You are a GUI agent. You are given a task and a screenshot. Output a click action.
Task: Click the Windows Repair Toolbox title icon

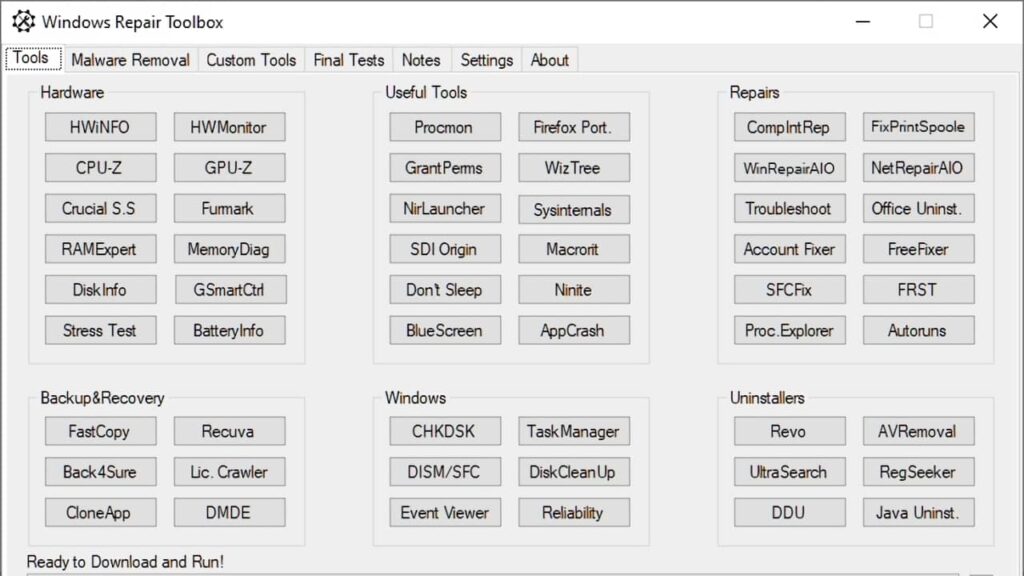point(23,21)
